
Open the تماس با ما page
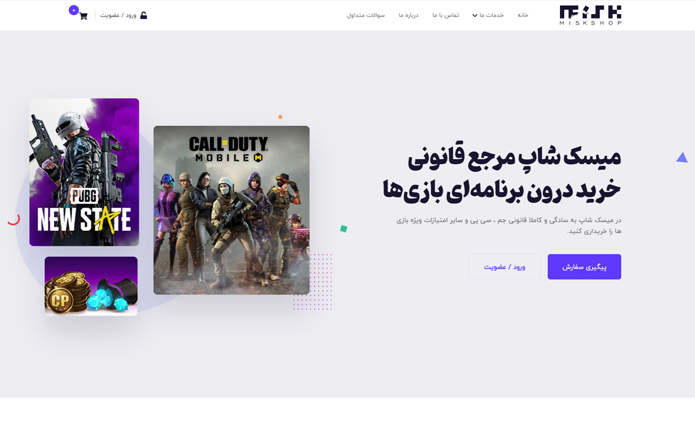pos(446,15)
